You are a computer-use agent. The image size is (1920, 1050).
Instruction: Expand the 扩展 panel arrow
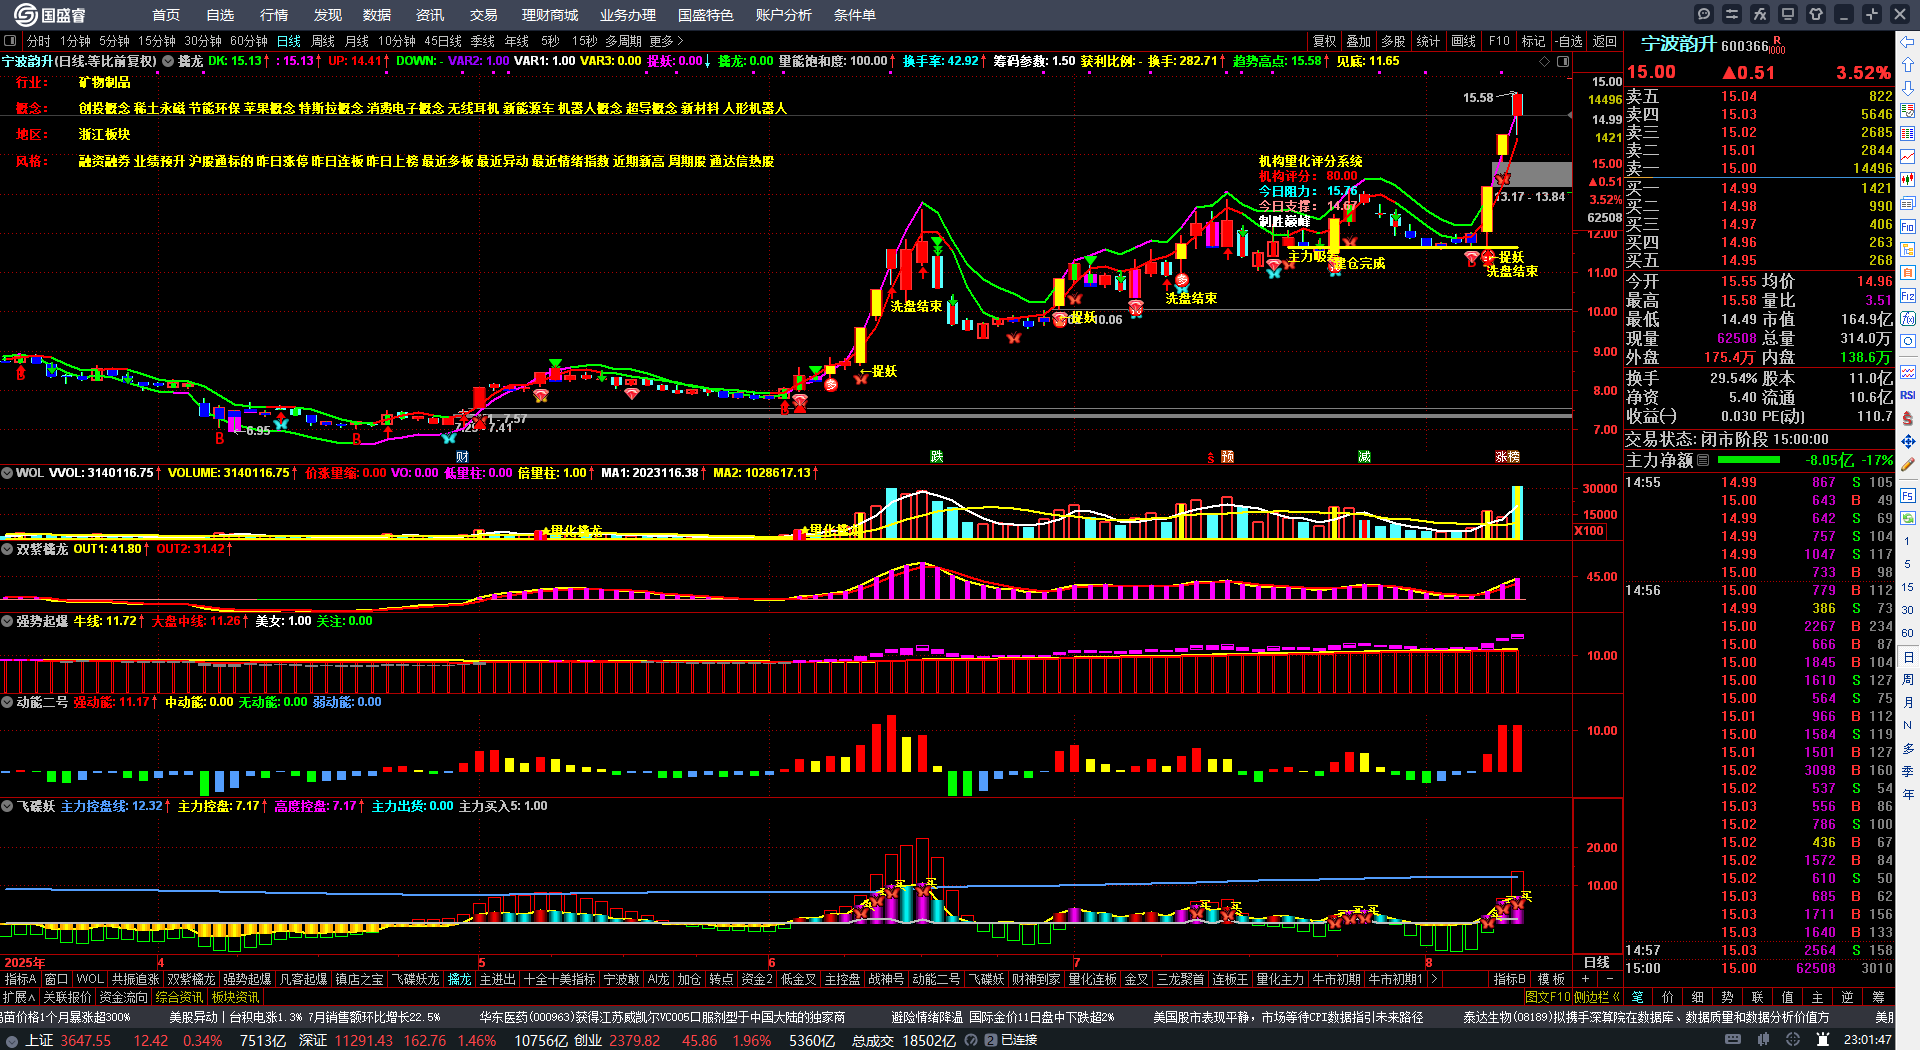pos(19,997)
